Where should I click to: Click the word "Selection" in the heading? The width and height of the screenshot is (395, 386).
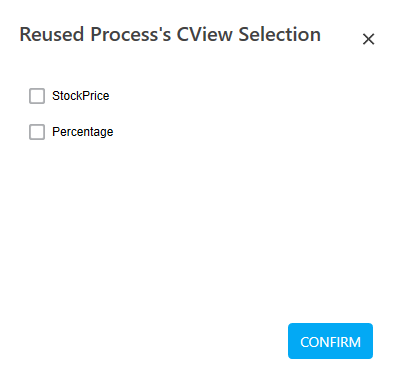pyautogui.click(x=280, y=34)
